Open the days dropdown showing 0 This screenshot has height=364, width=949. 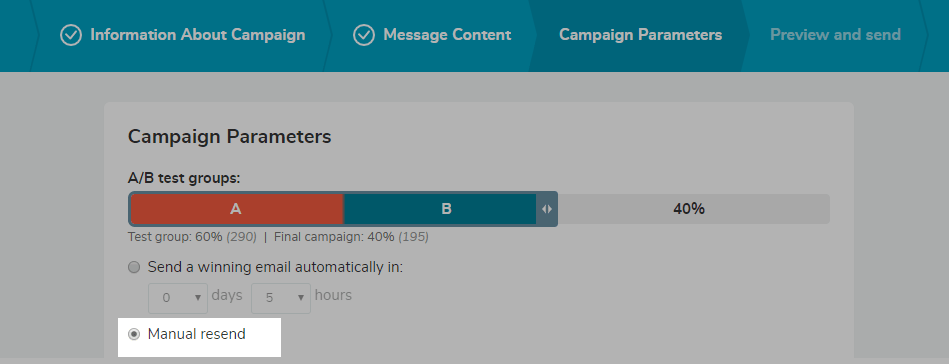178,298
